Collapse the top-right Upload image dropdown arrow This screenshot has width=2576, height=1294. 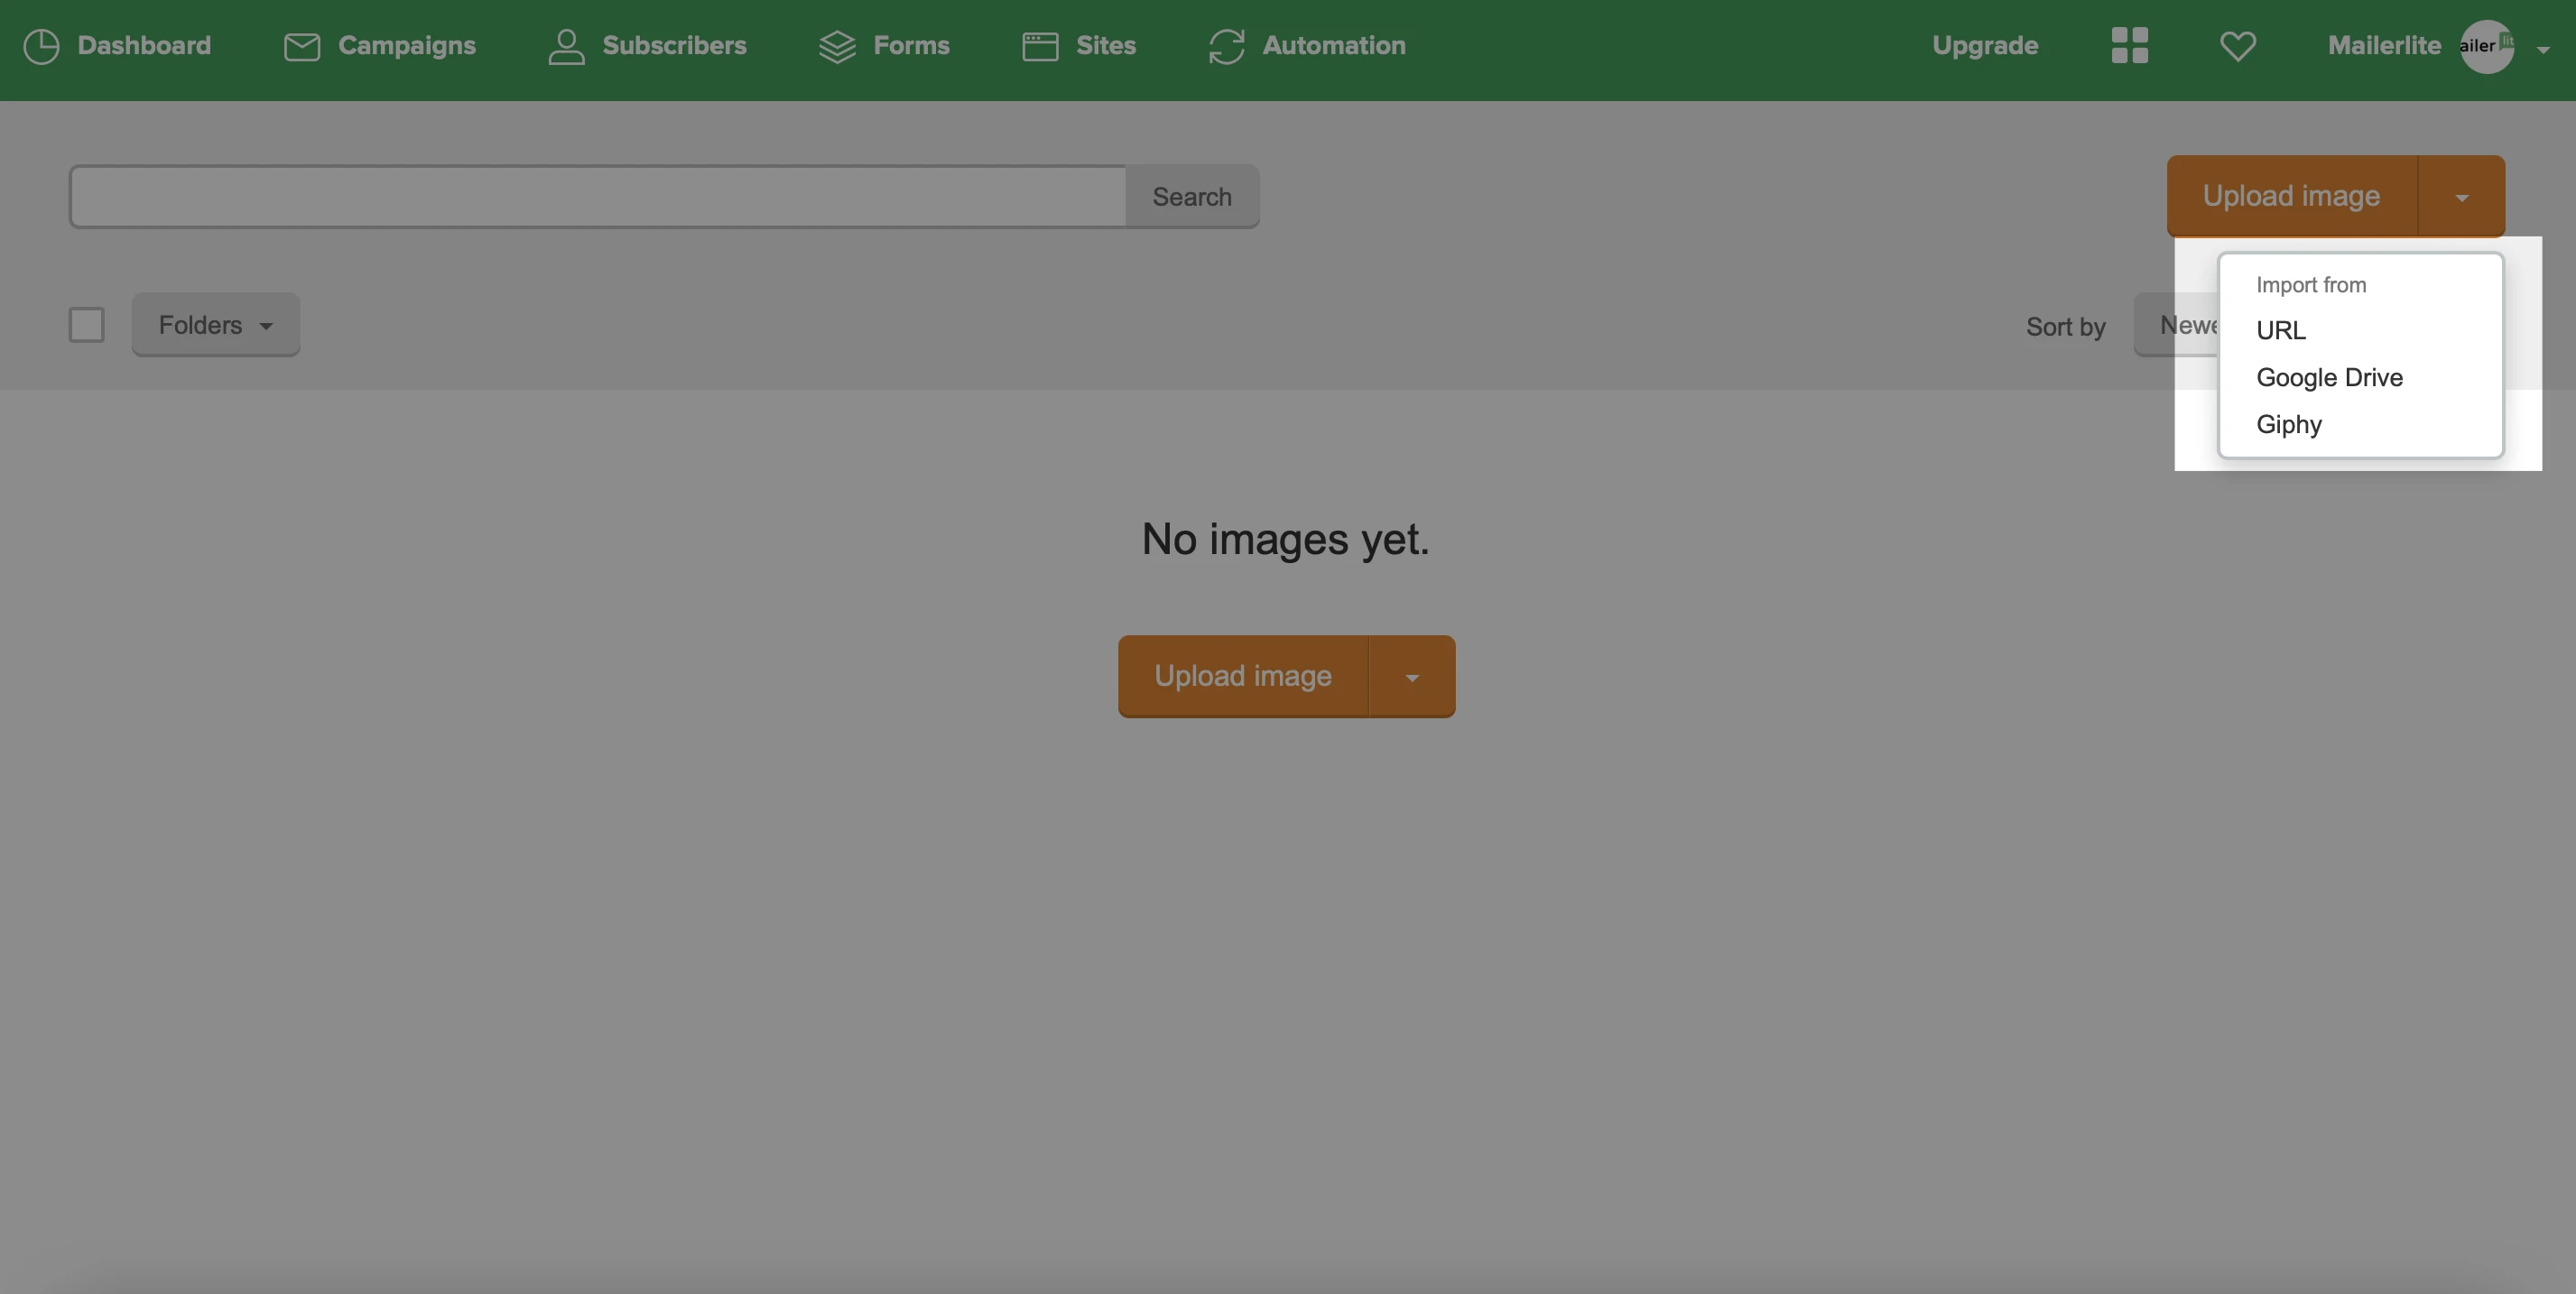2461,197
